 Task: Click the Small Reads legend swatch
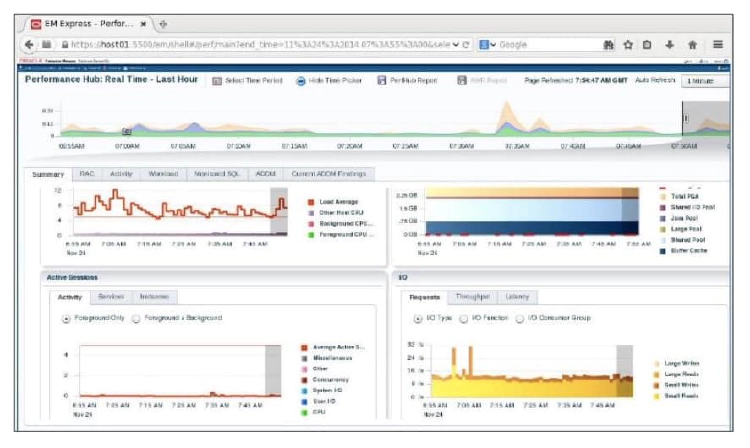pyautogui.click(x=657, y=396)
